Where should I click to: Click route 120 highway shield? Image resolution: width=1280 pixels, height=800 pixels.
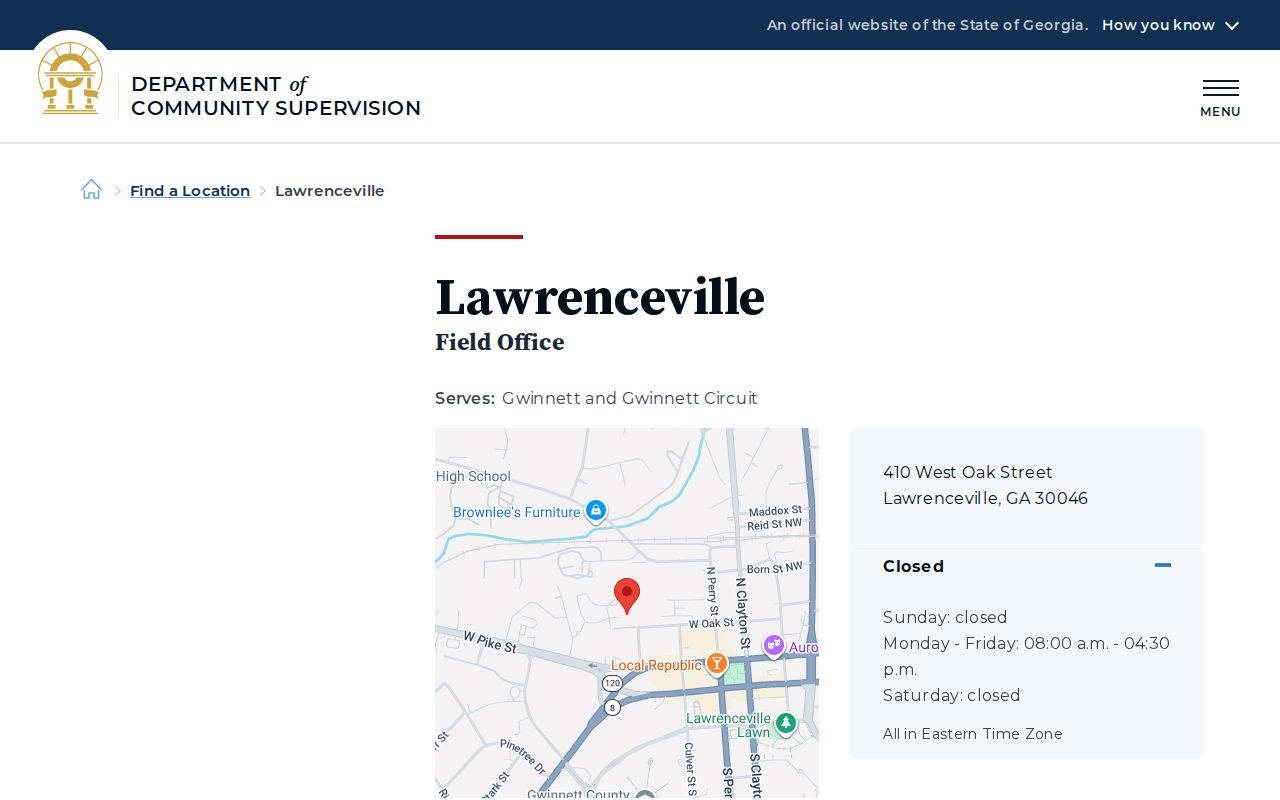coord(612,683)
